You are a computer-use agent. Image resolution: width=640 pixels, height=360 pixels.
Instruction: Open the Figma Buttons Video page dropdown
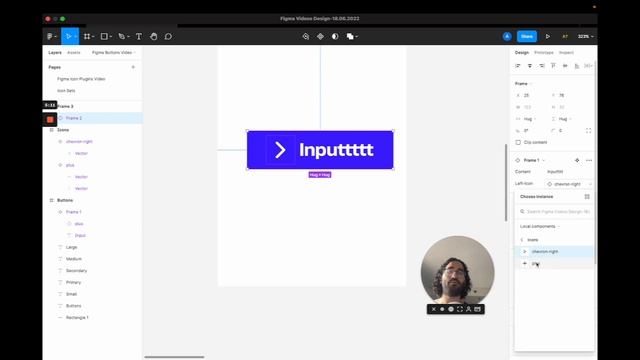(114, 53)
